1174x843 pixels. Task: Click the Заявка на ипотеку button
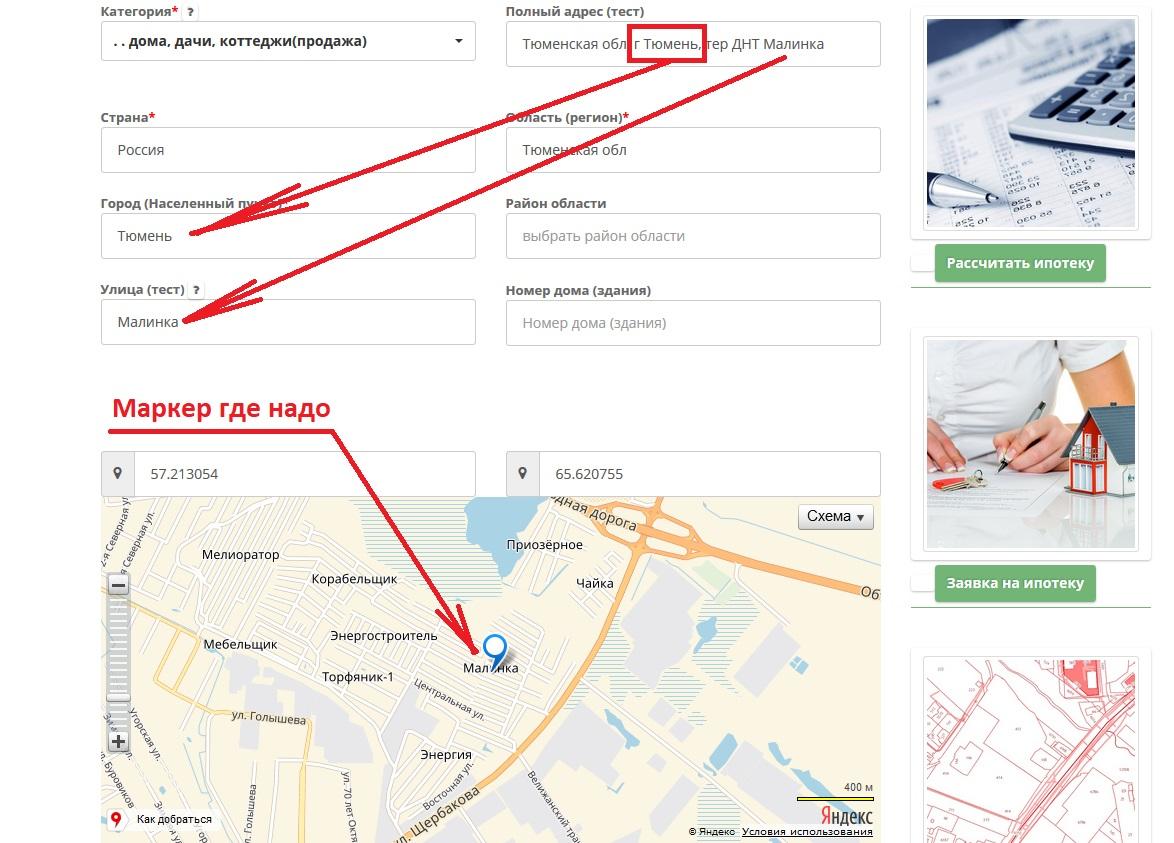click(1015, 583)
